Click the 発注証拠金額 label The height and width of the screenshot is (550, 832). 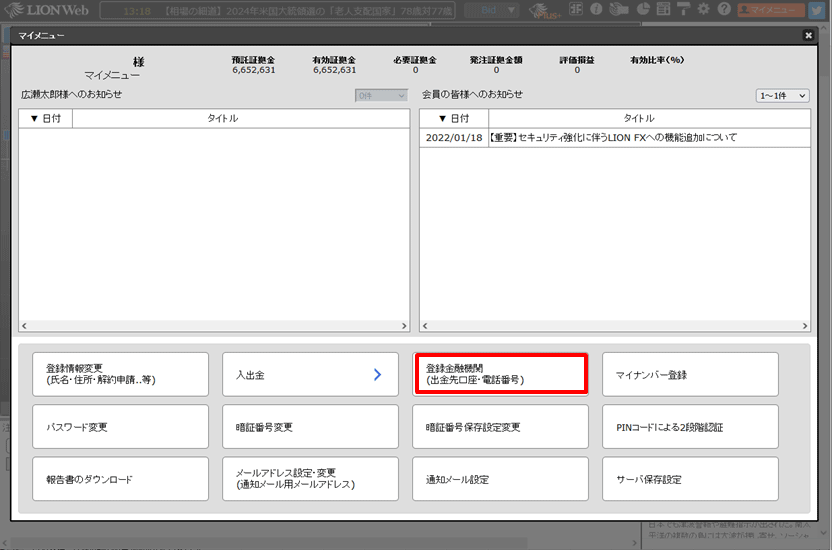pos(496,60)
